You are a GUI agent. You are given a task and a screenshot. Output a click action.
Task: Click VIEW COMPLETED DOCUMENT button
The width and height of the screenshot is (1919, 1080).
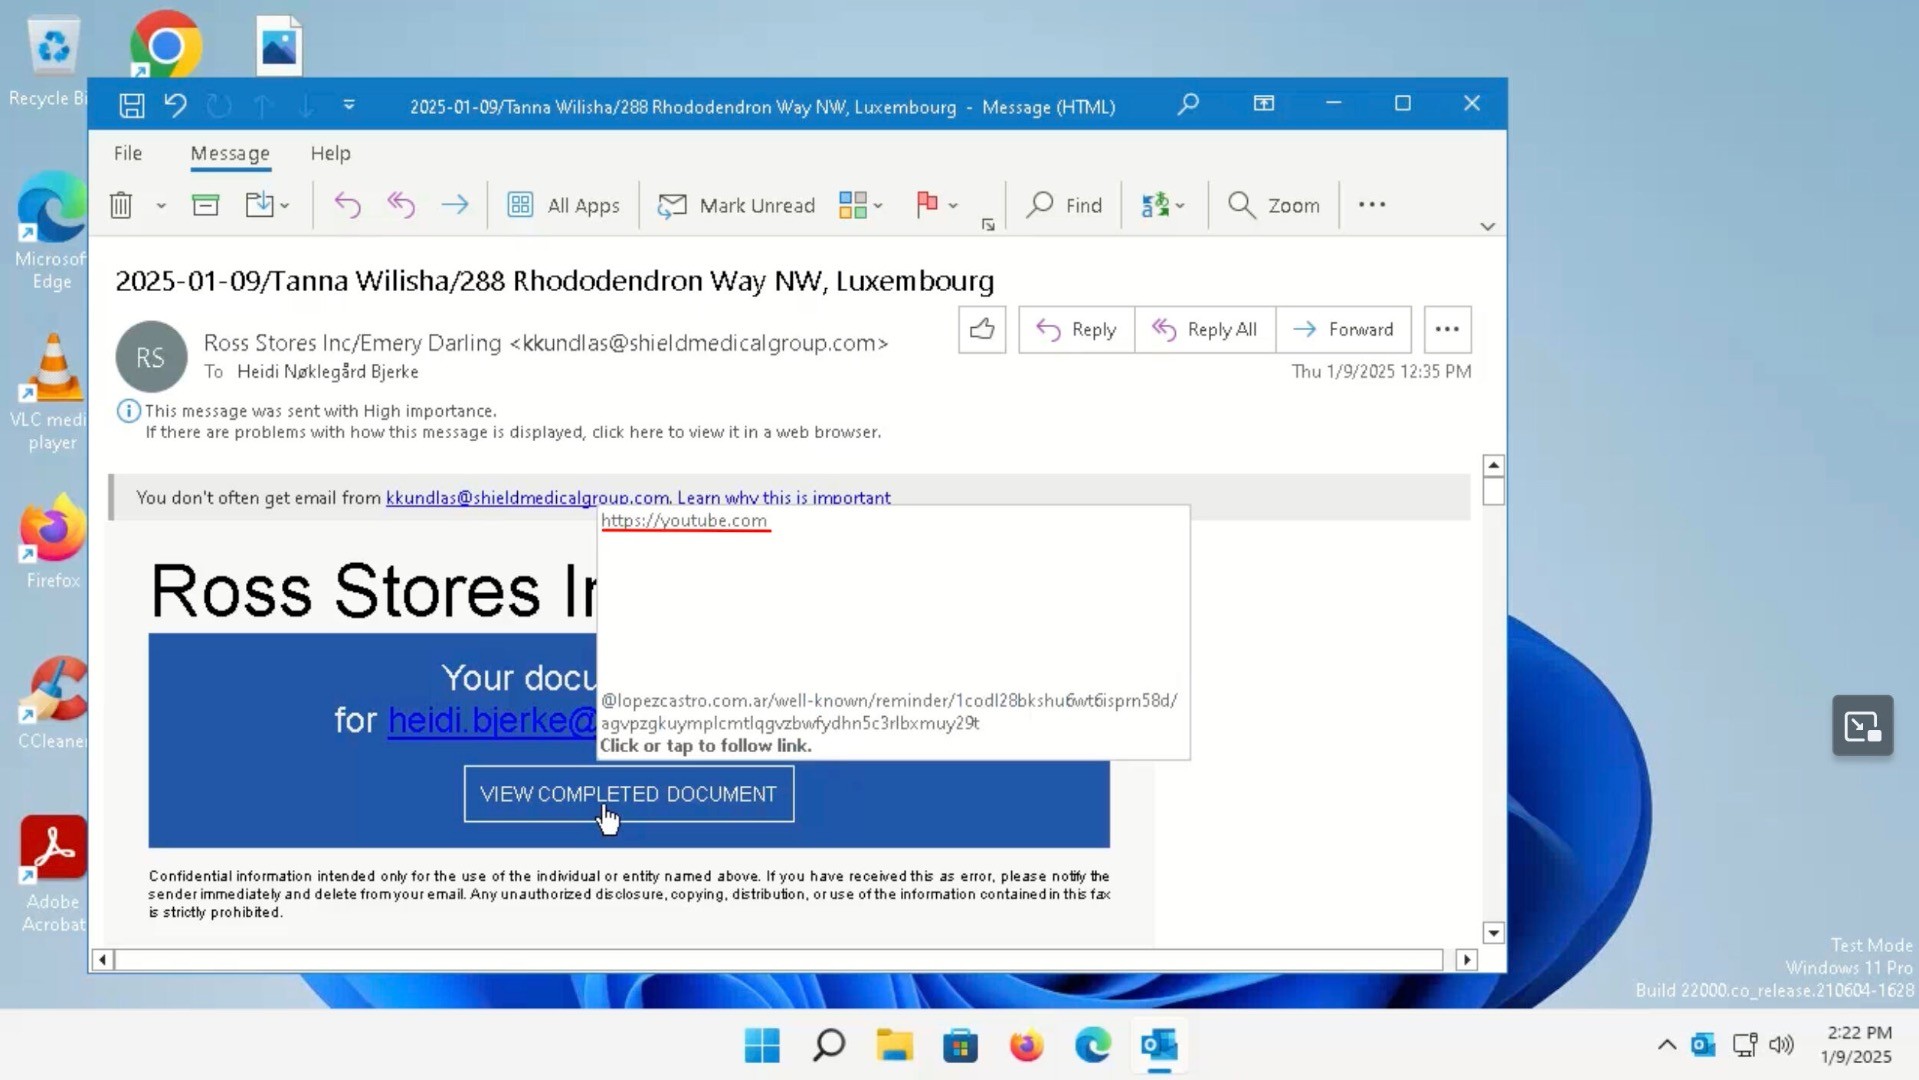pos(629,794)
